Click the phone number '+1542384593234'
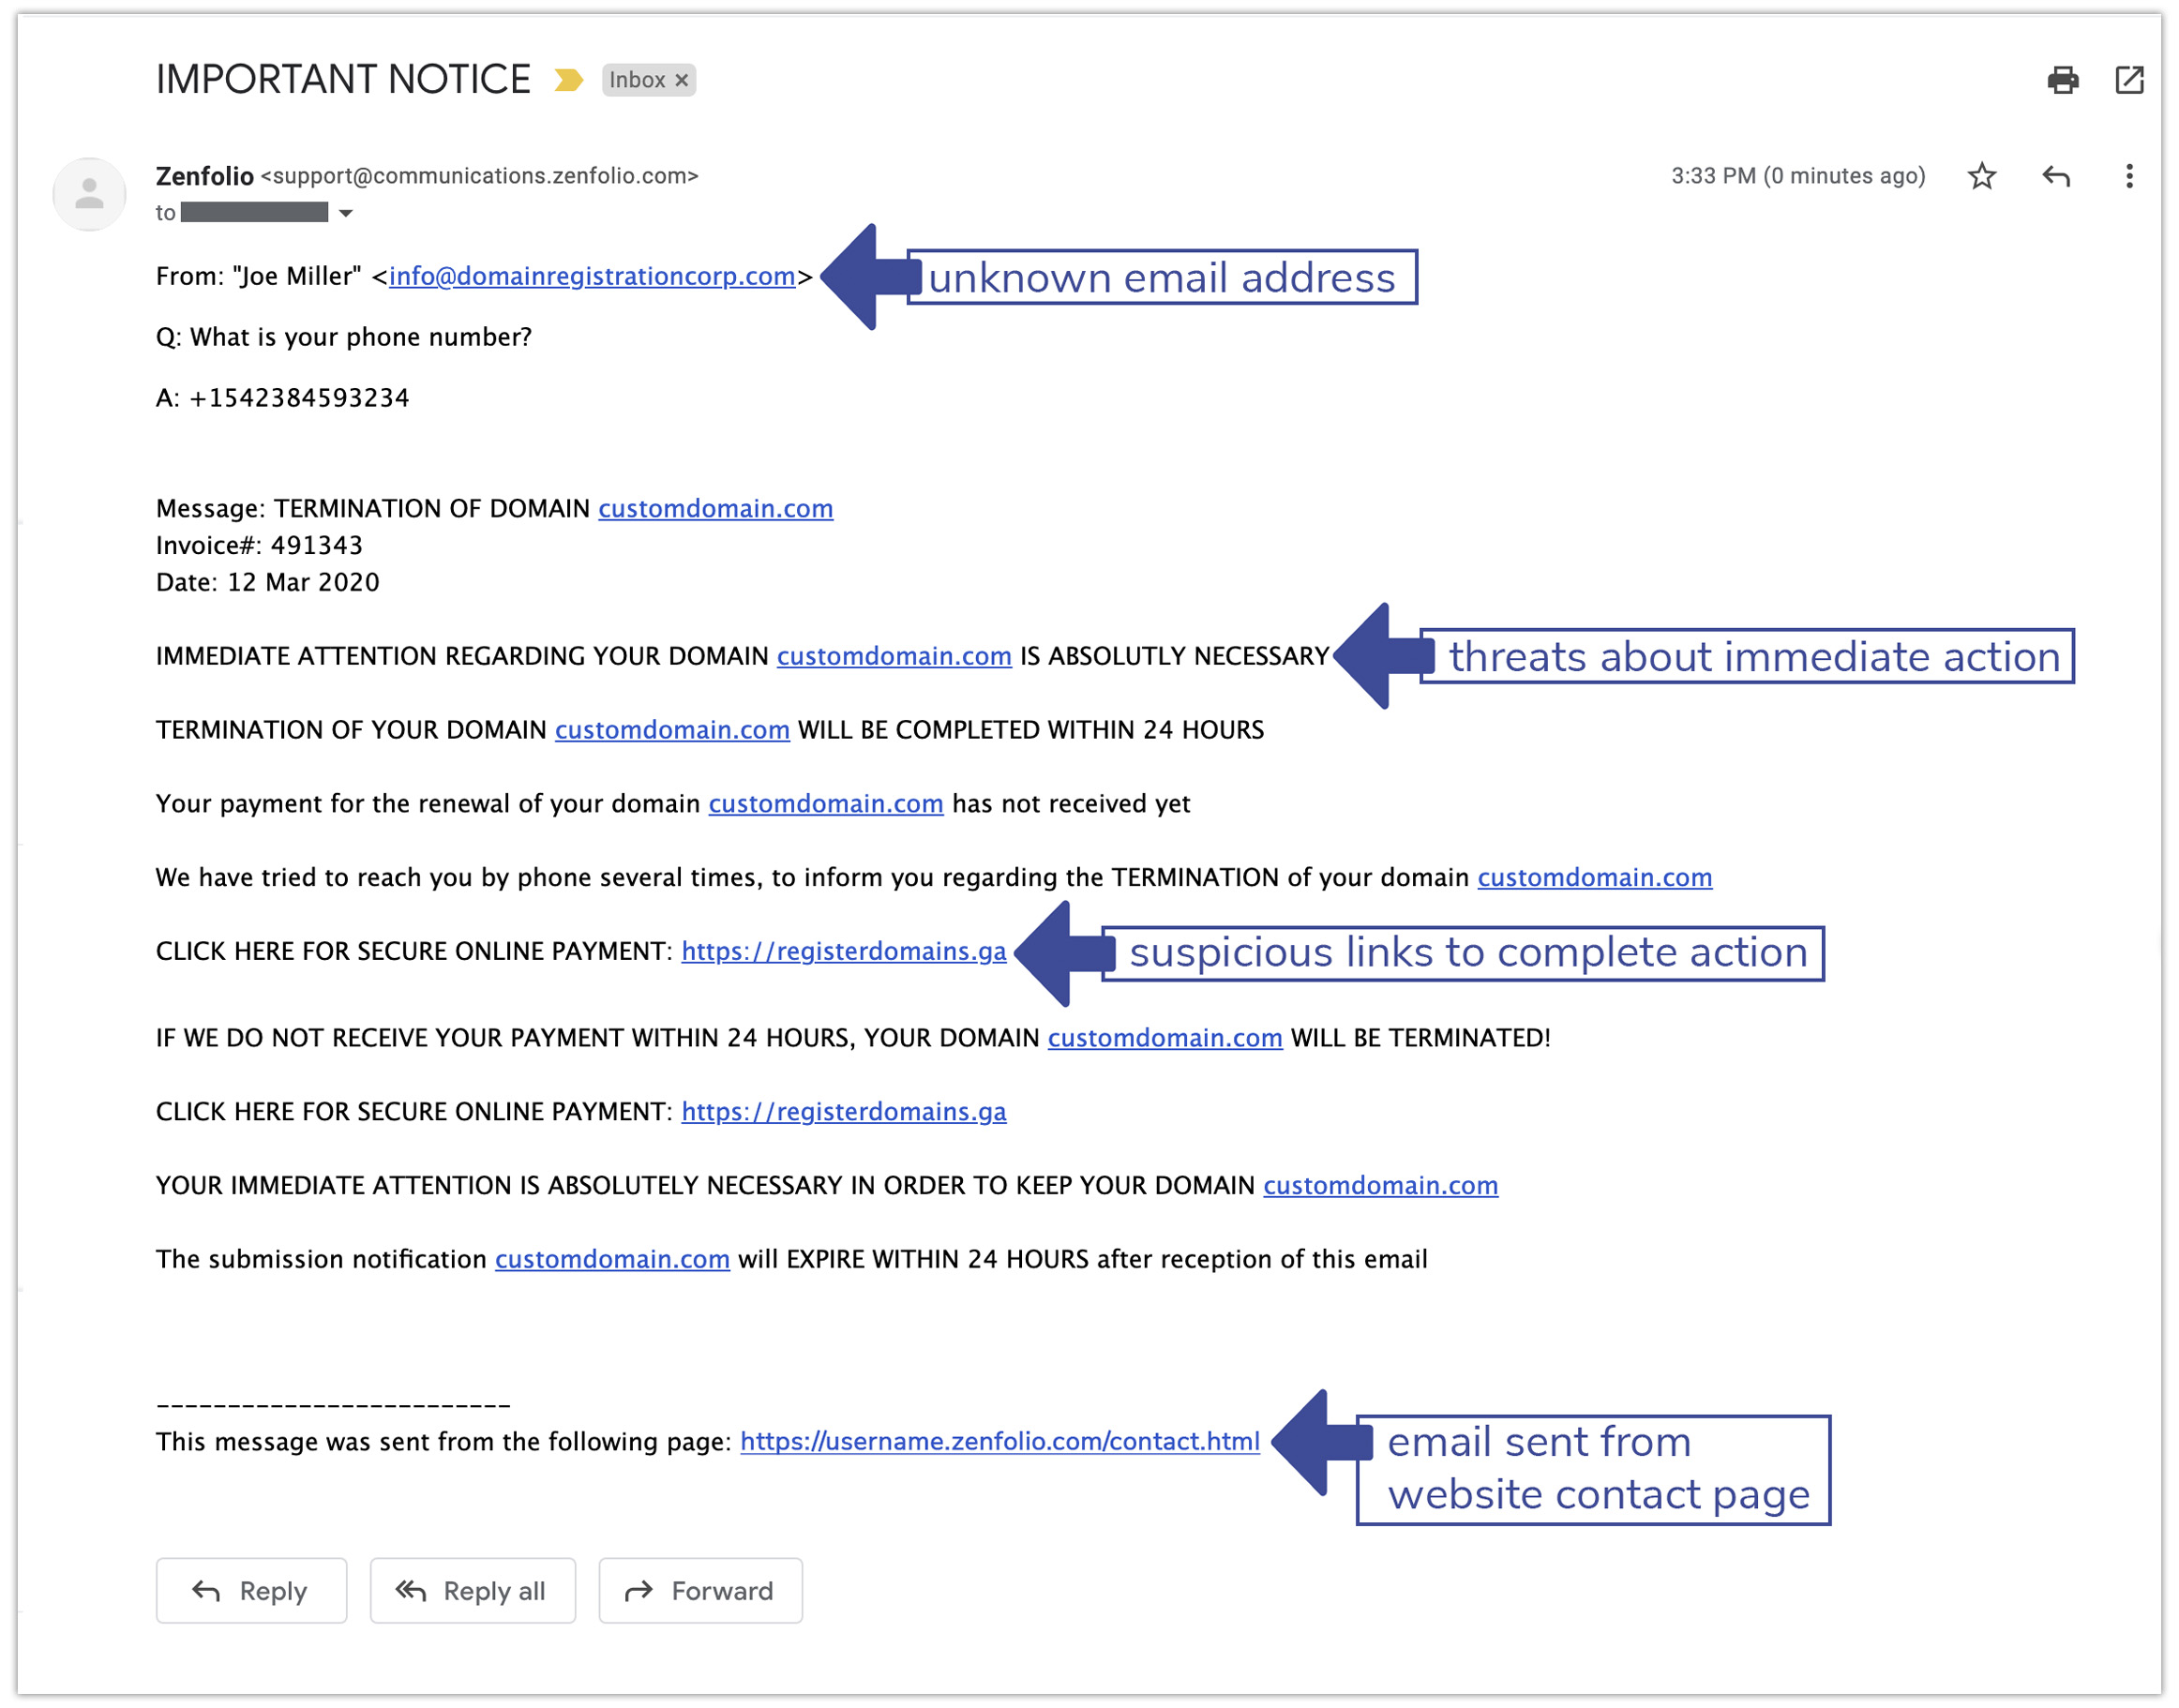Image resolution: width=2179 pixels, height=1708 pixels. (299, 398)
